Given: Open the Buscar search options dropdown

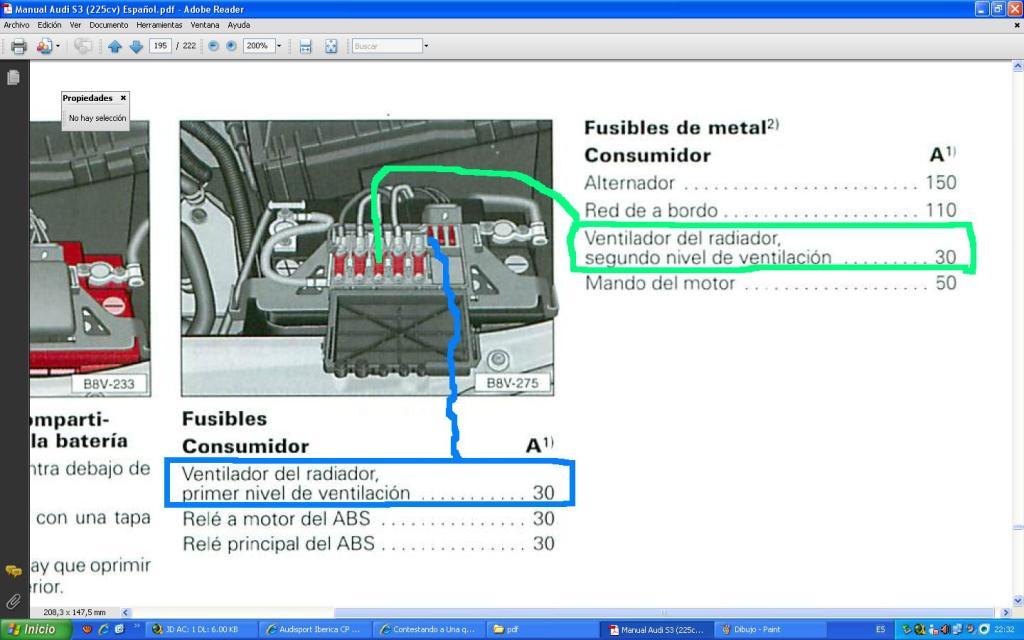Looking at the screenshot, I should pos(426,46).
